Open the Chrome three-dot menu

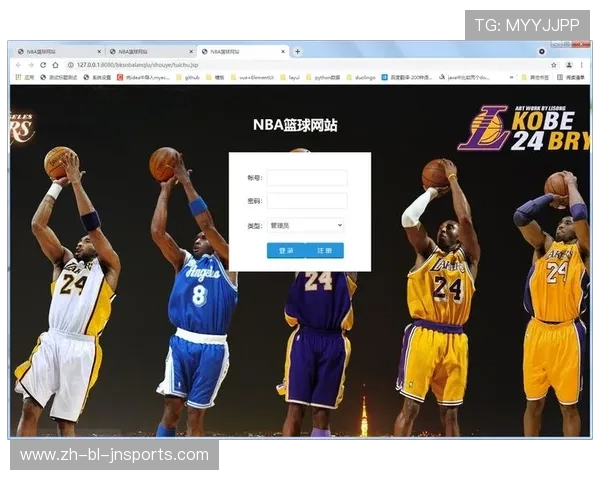(582, 65)
